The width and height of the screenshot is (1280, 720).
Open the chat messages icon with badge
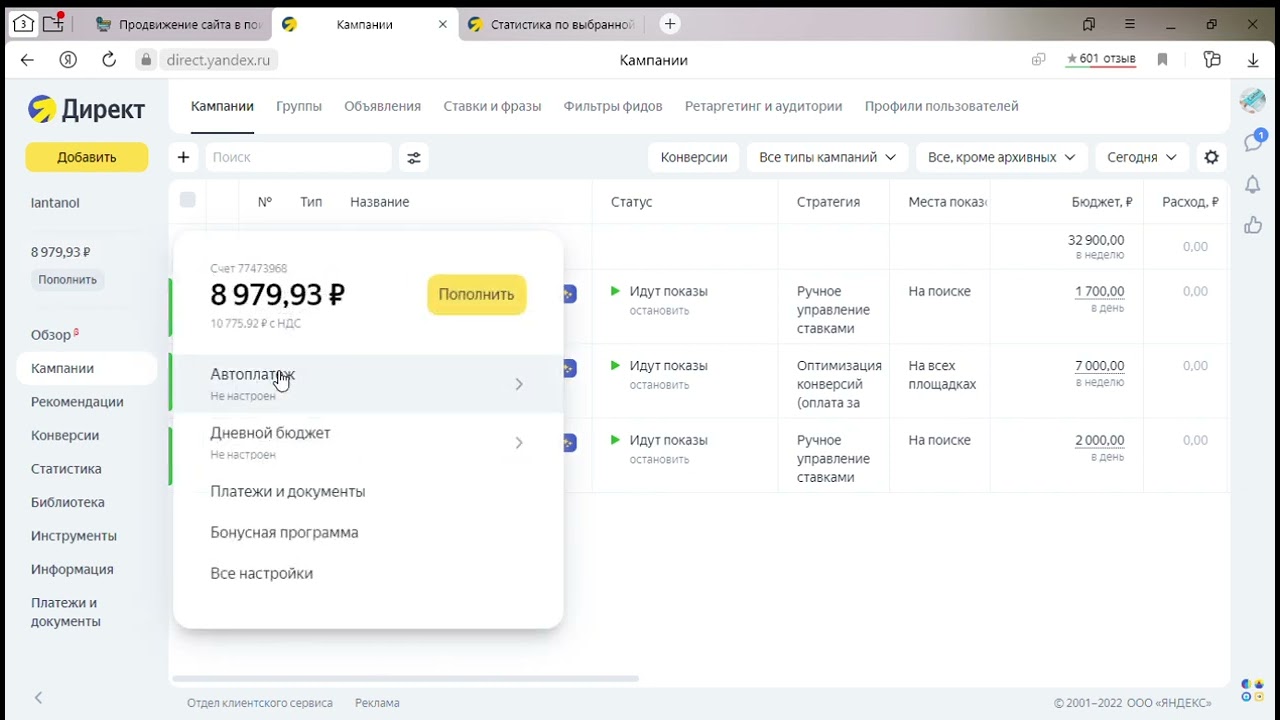tap(1253, 141)
